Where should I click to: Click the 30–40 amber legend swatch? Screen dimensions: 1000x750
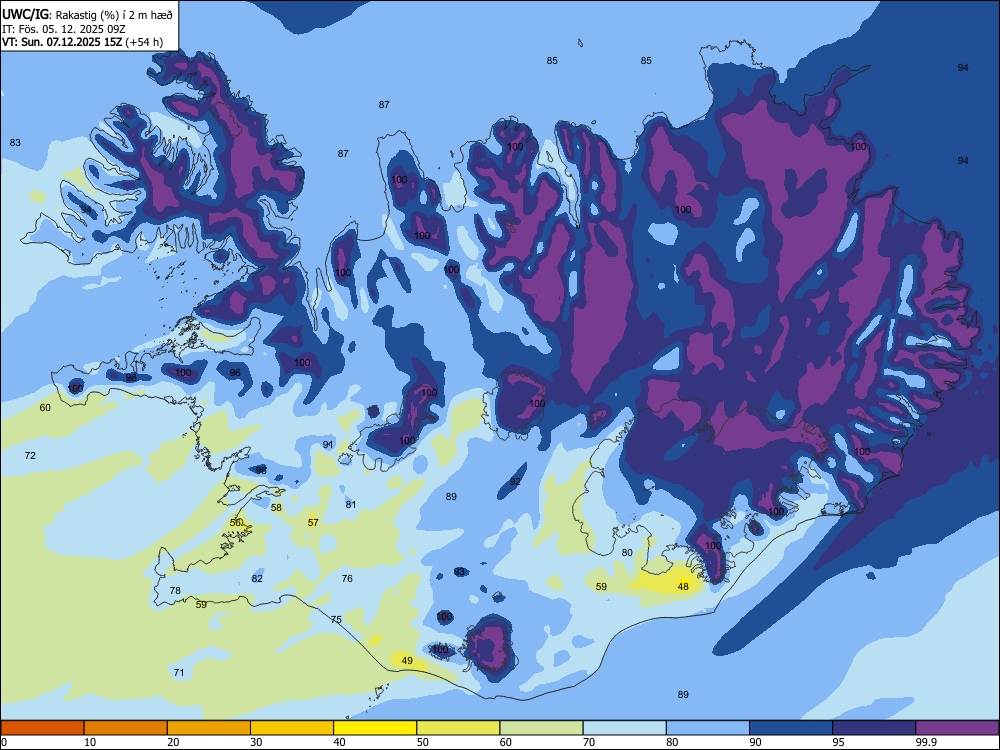[x=292, y=728]
